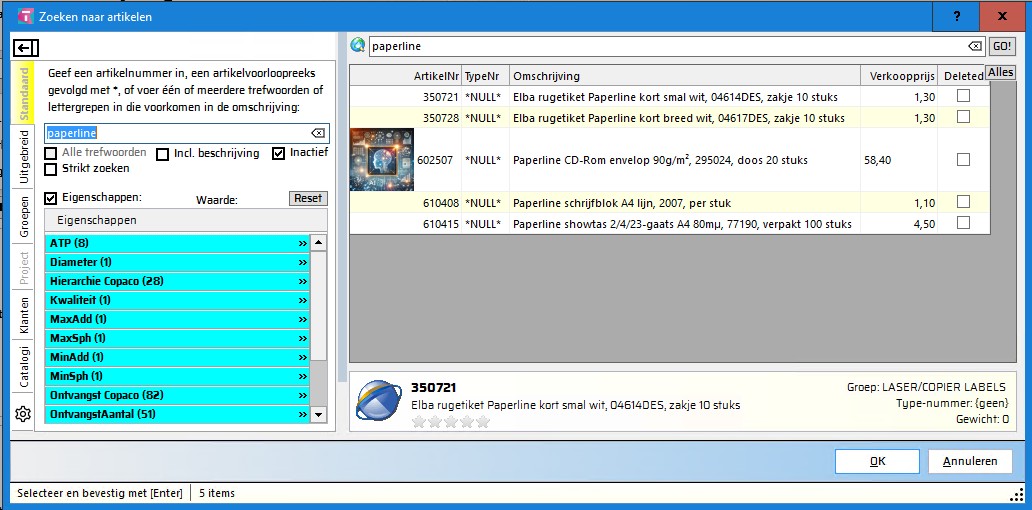Click the Eigenschappen list header

tap(186, 220)
